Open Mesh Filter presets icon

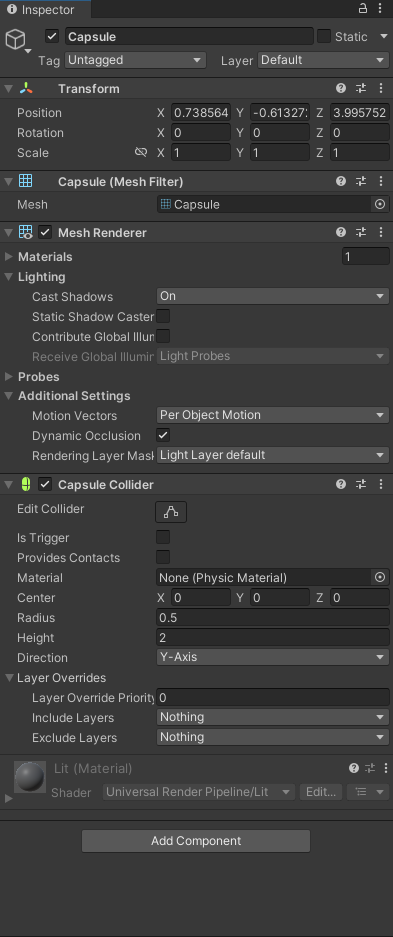[x=361, y=181]
